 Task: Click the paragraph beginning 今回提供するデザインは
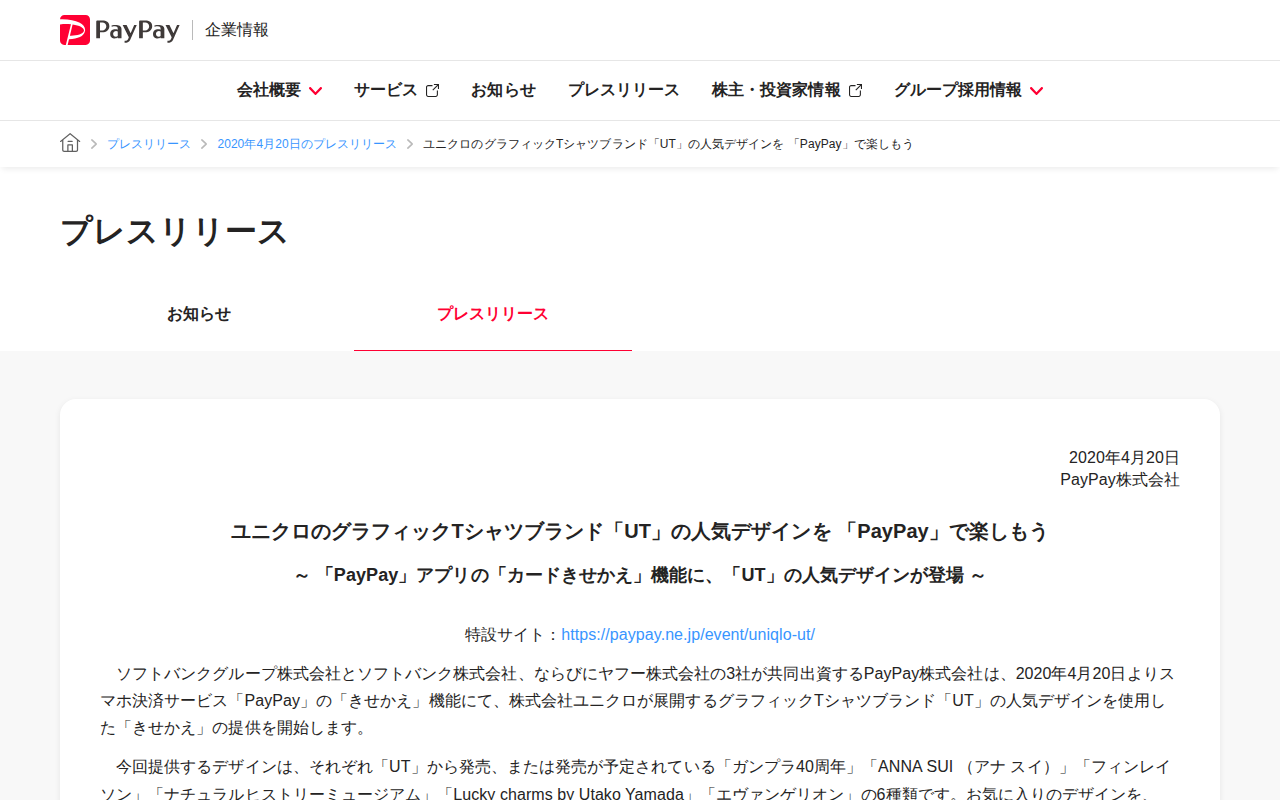[640, 780]
